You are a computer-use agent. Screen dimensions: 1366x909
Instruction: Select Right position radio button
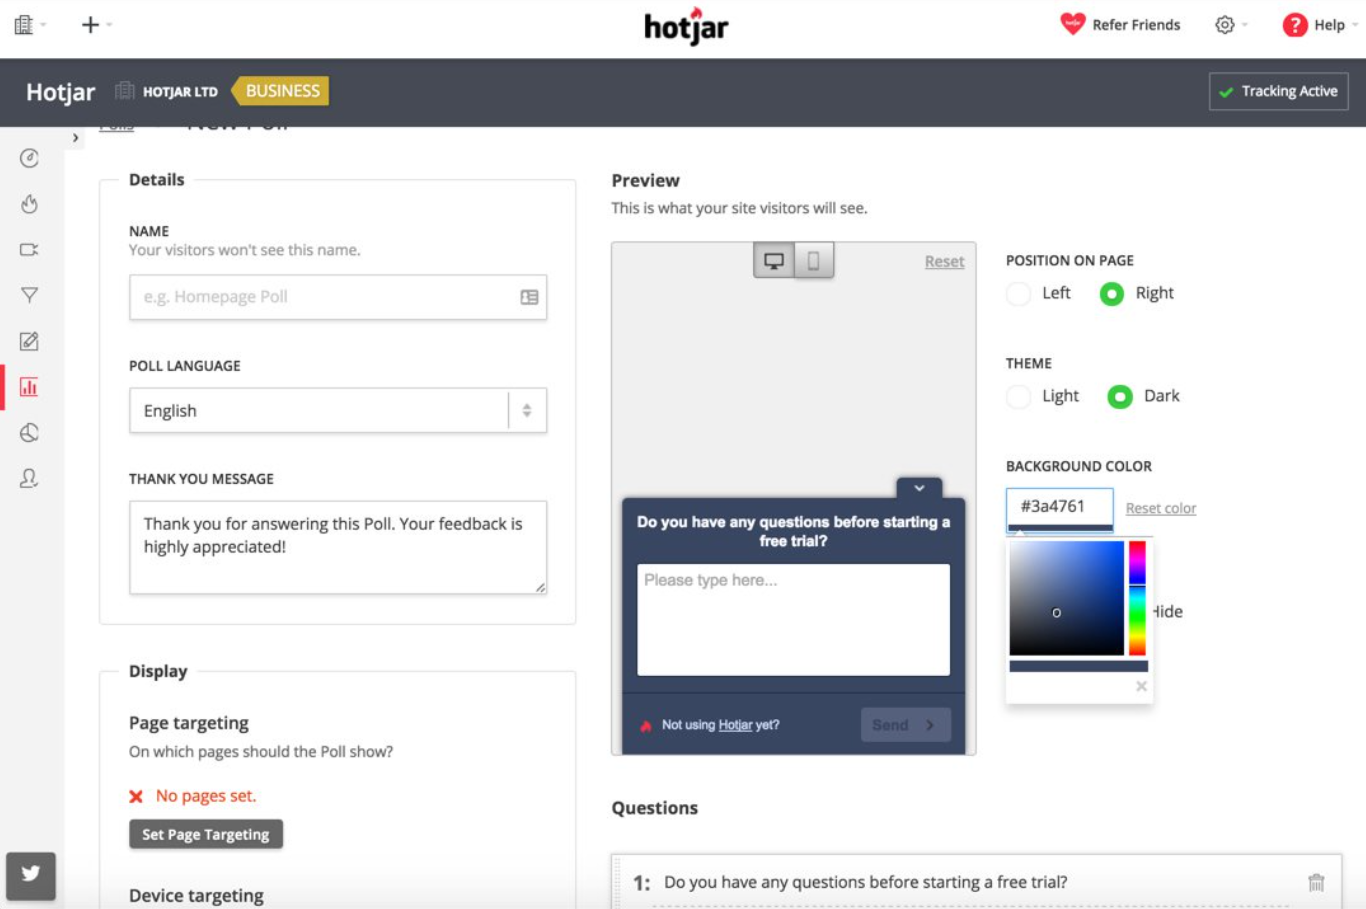coord(1111,294)
